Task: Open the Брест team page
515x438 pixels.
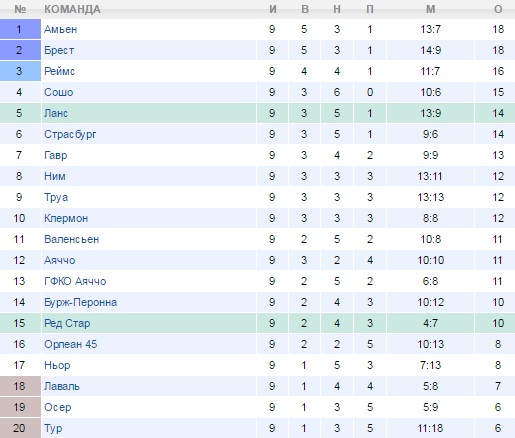Action: click(59, 50)
